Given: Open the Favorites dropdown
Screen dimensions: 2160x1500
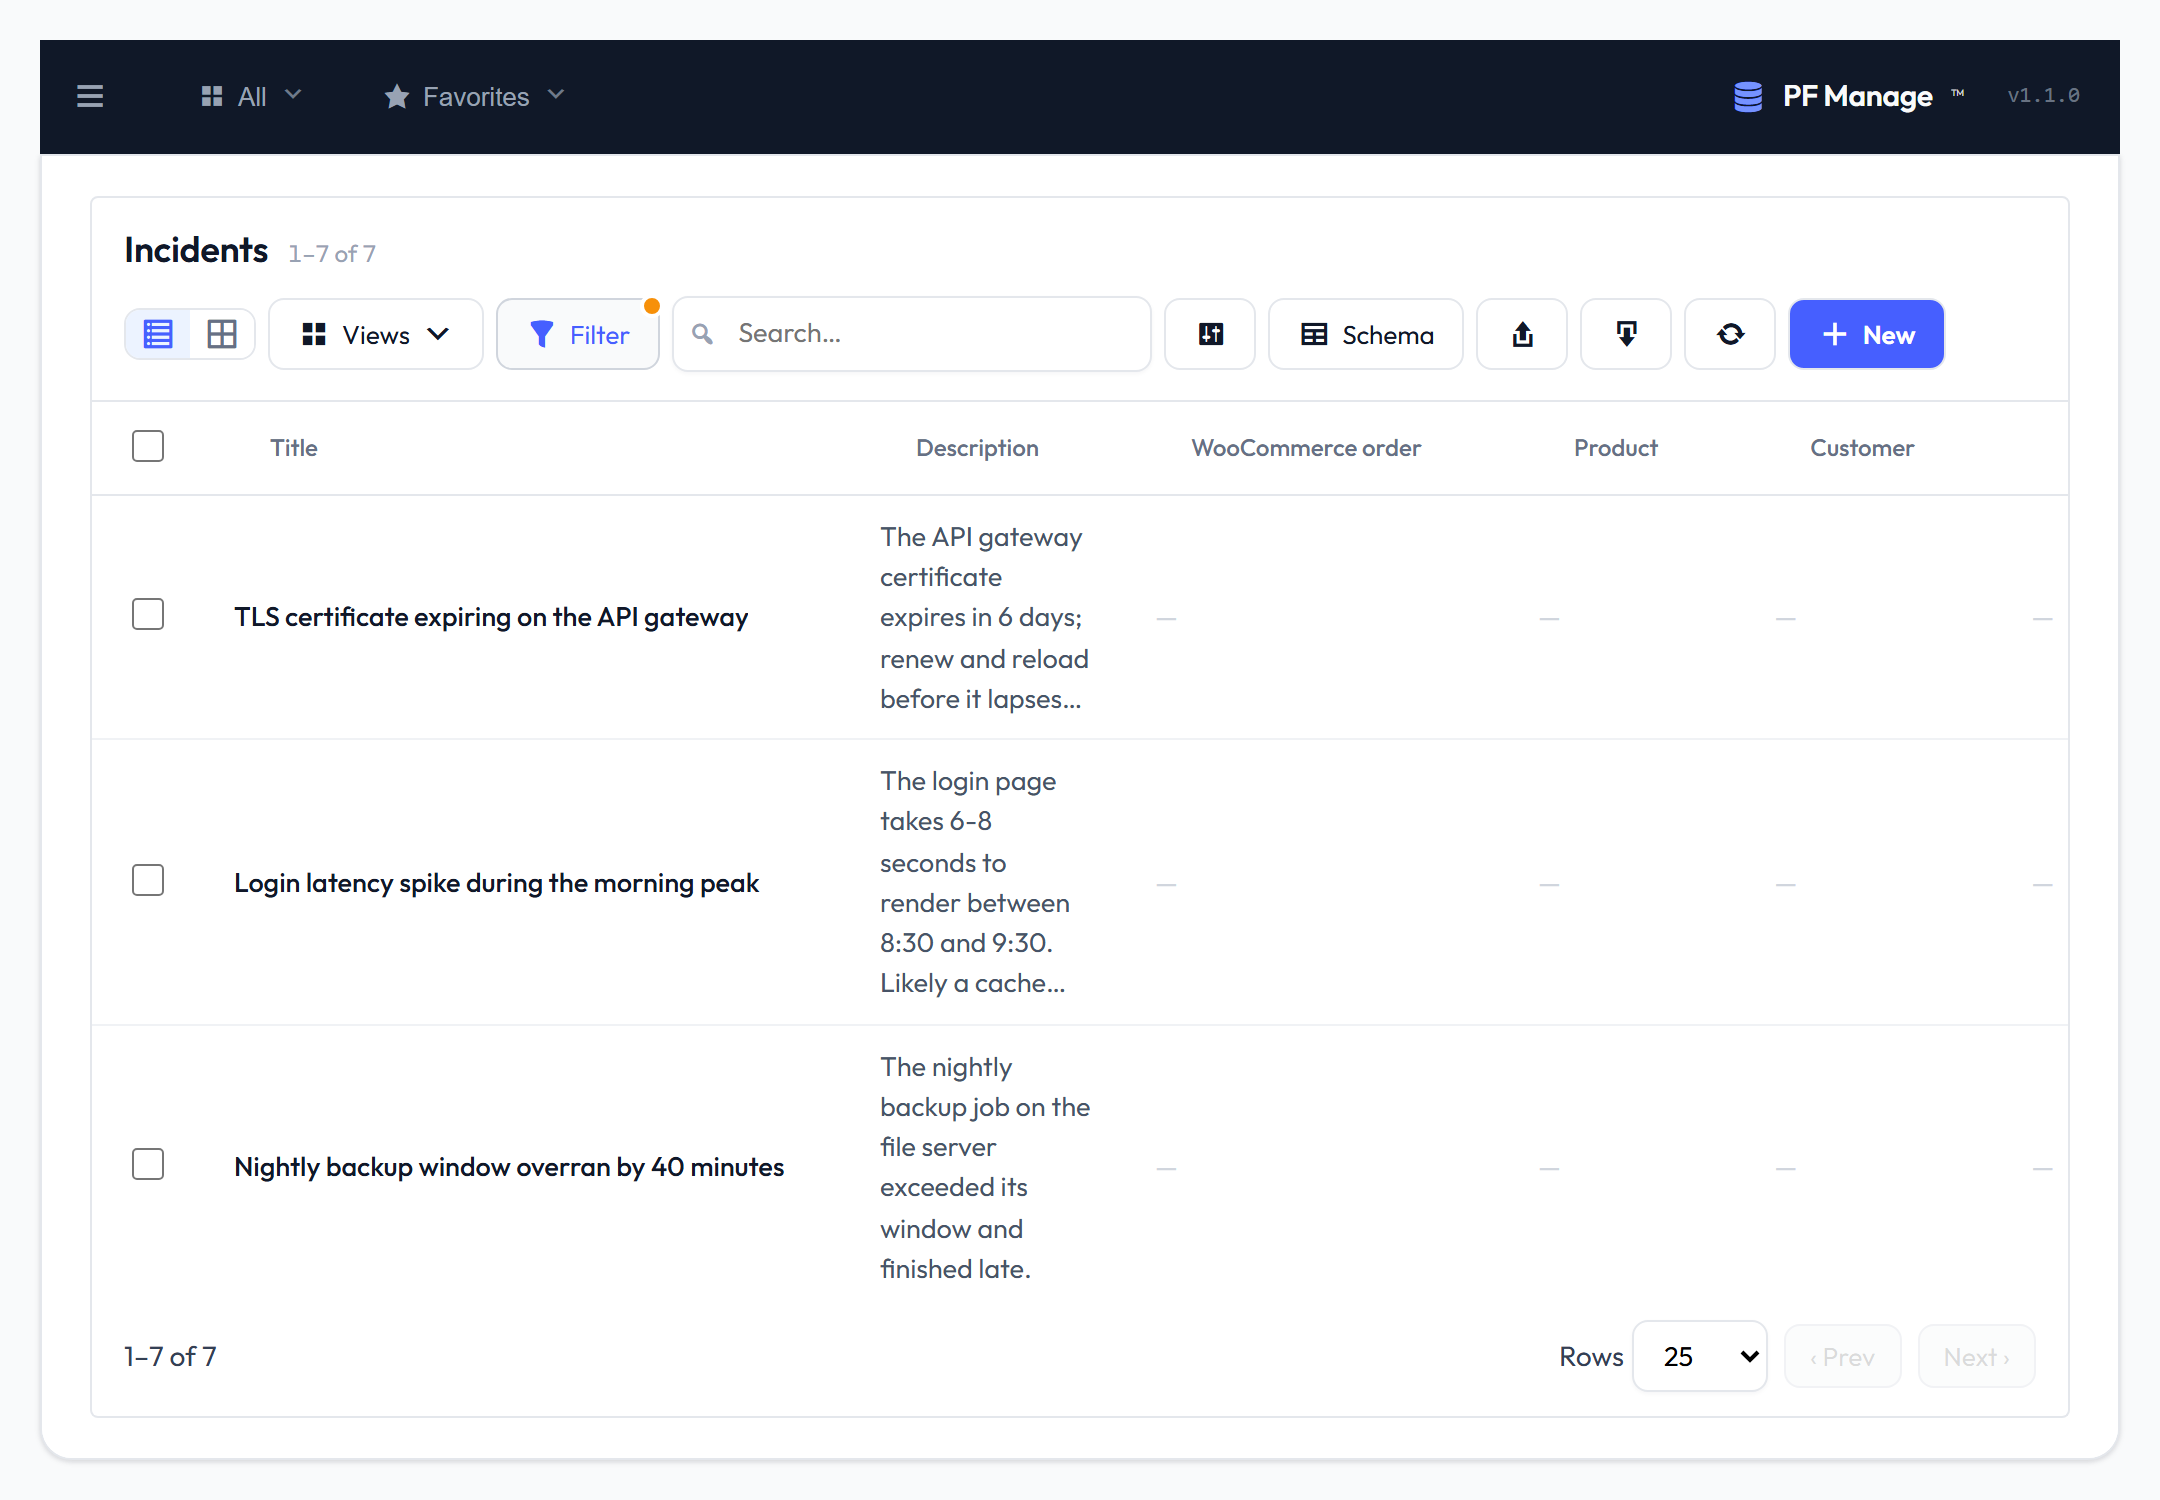Looking at the screenshot, I should [x=475, y=96].
